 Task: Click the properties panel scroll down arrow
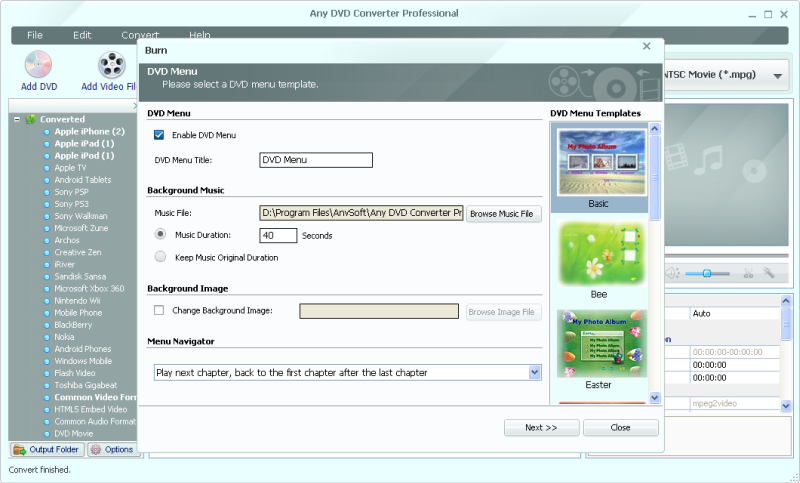786,405
